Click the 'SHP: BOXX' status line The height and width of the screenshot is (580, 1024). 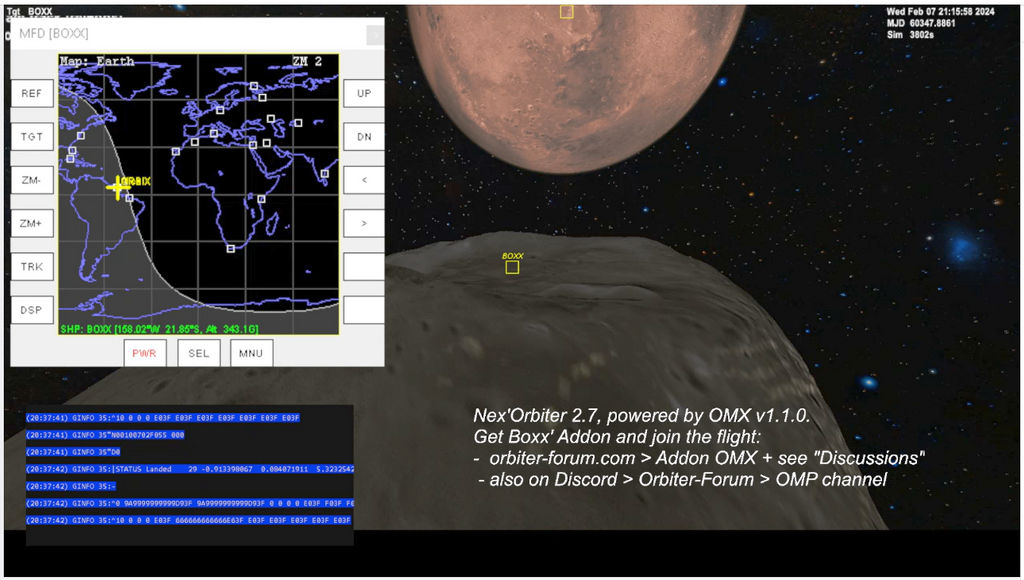point(159,329)
